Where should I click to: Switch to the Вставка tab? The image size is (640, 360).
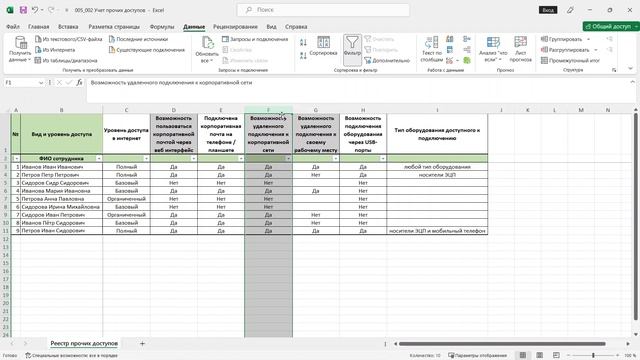coord(68,27)
